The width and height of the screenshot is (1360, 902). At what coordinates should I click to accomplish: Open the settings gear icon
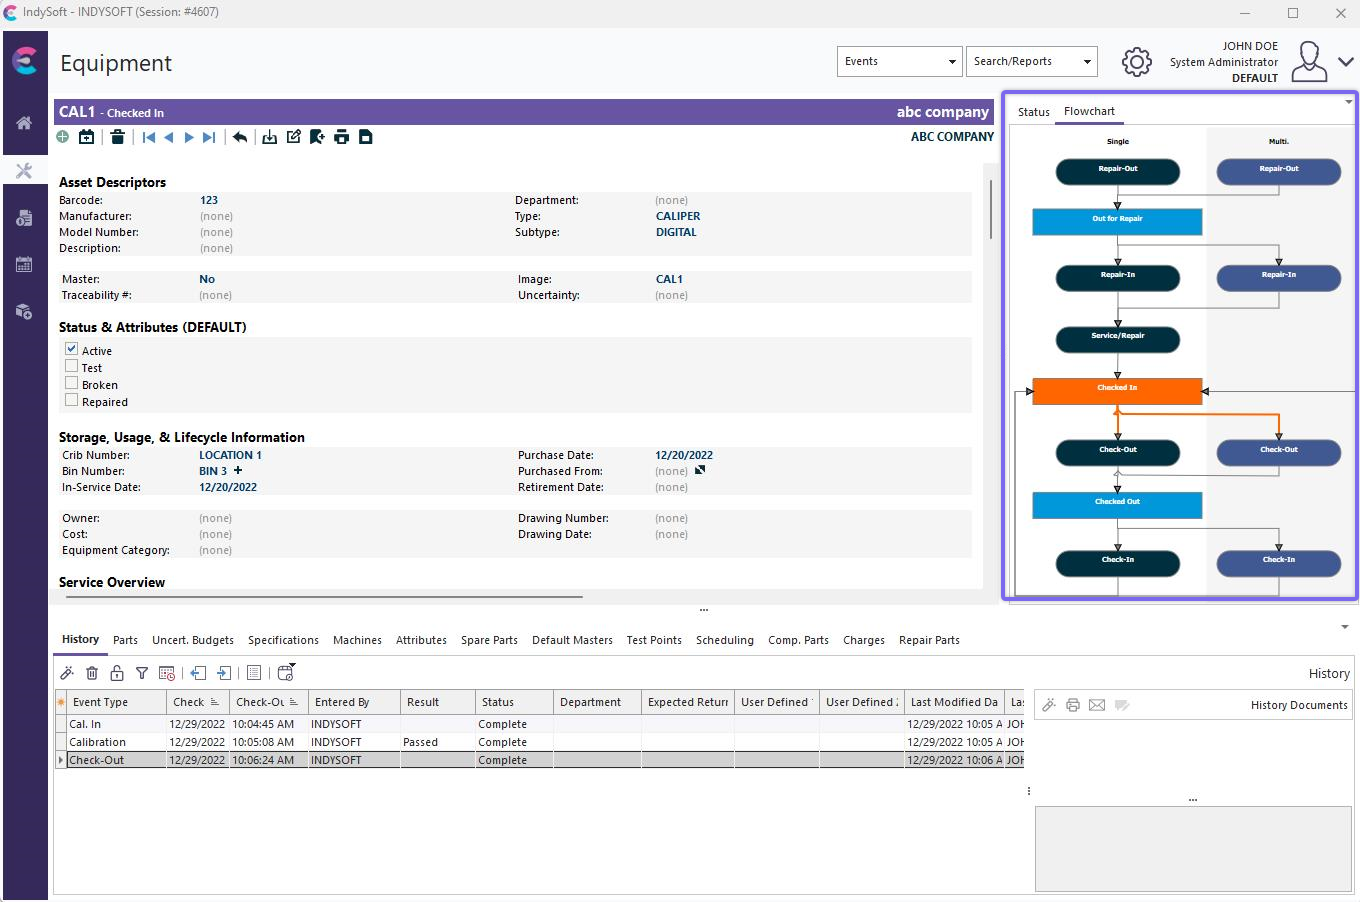click(1136, 62)
